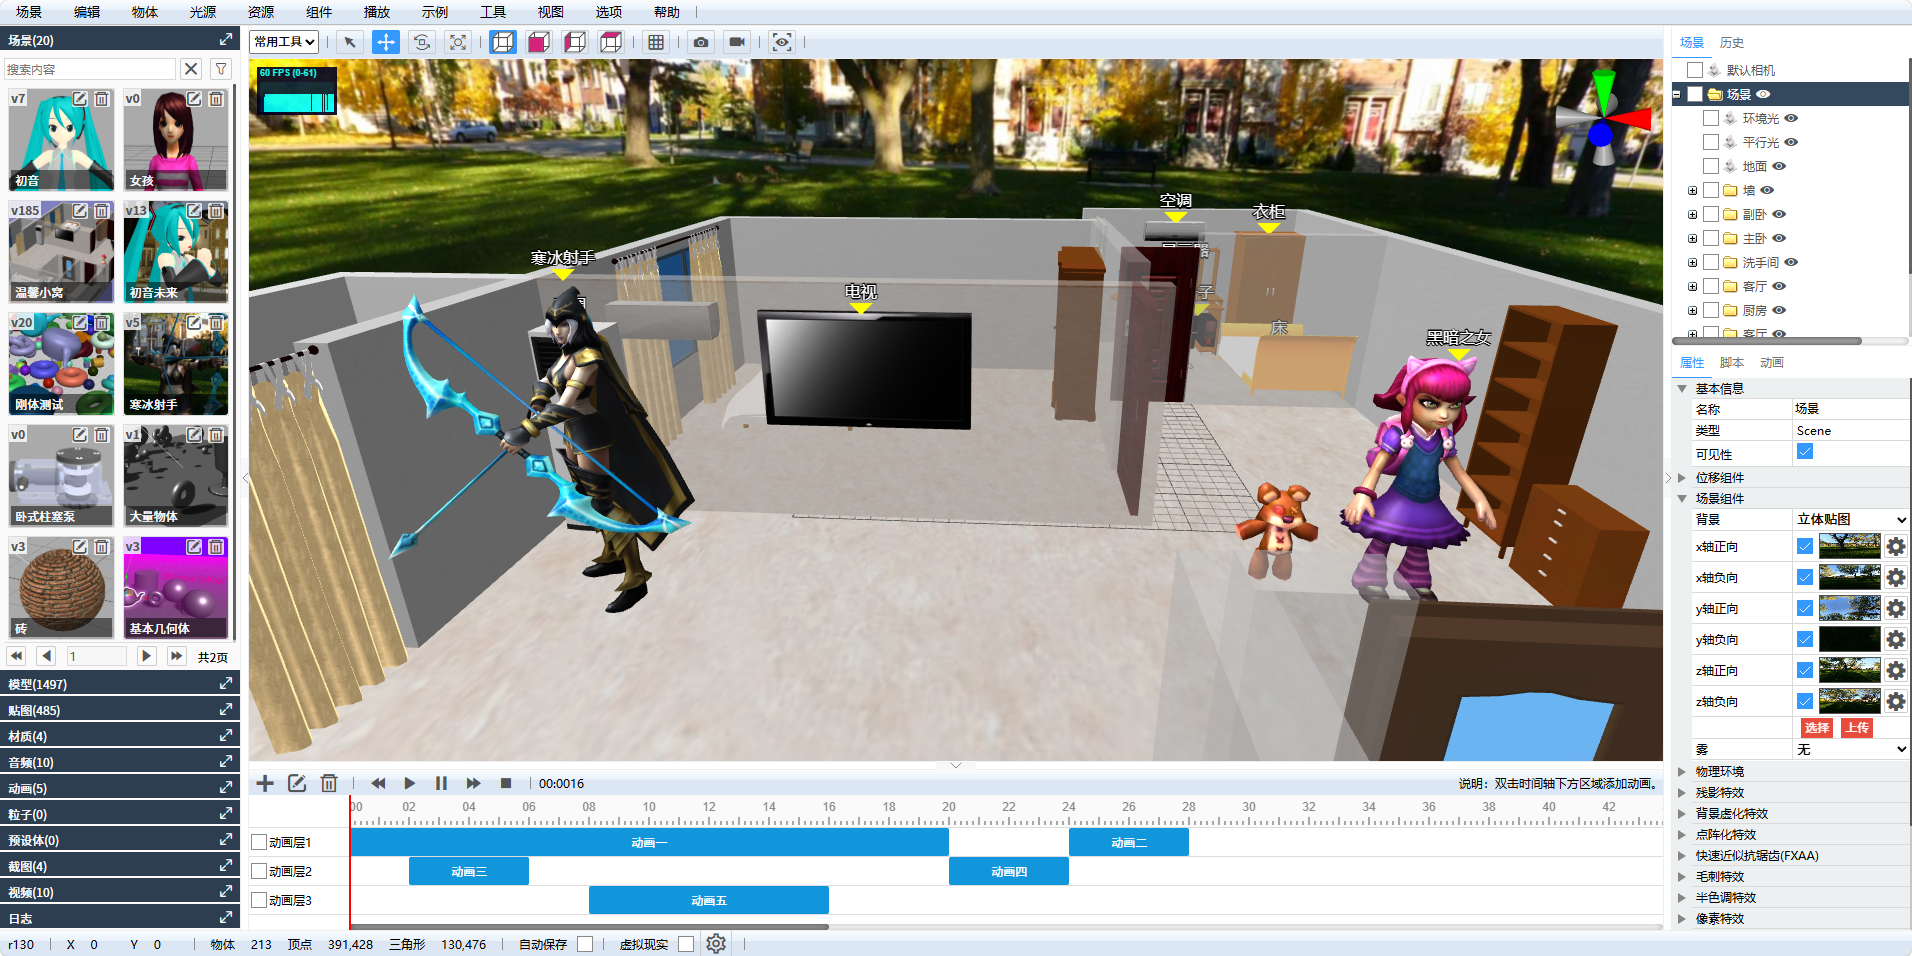Viewport: 1912px width, 956px height.
Task: Add a new timeline animation layer
Action: click(265, 783)
